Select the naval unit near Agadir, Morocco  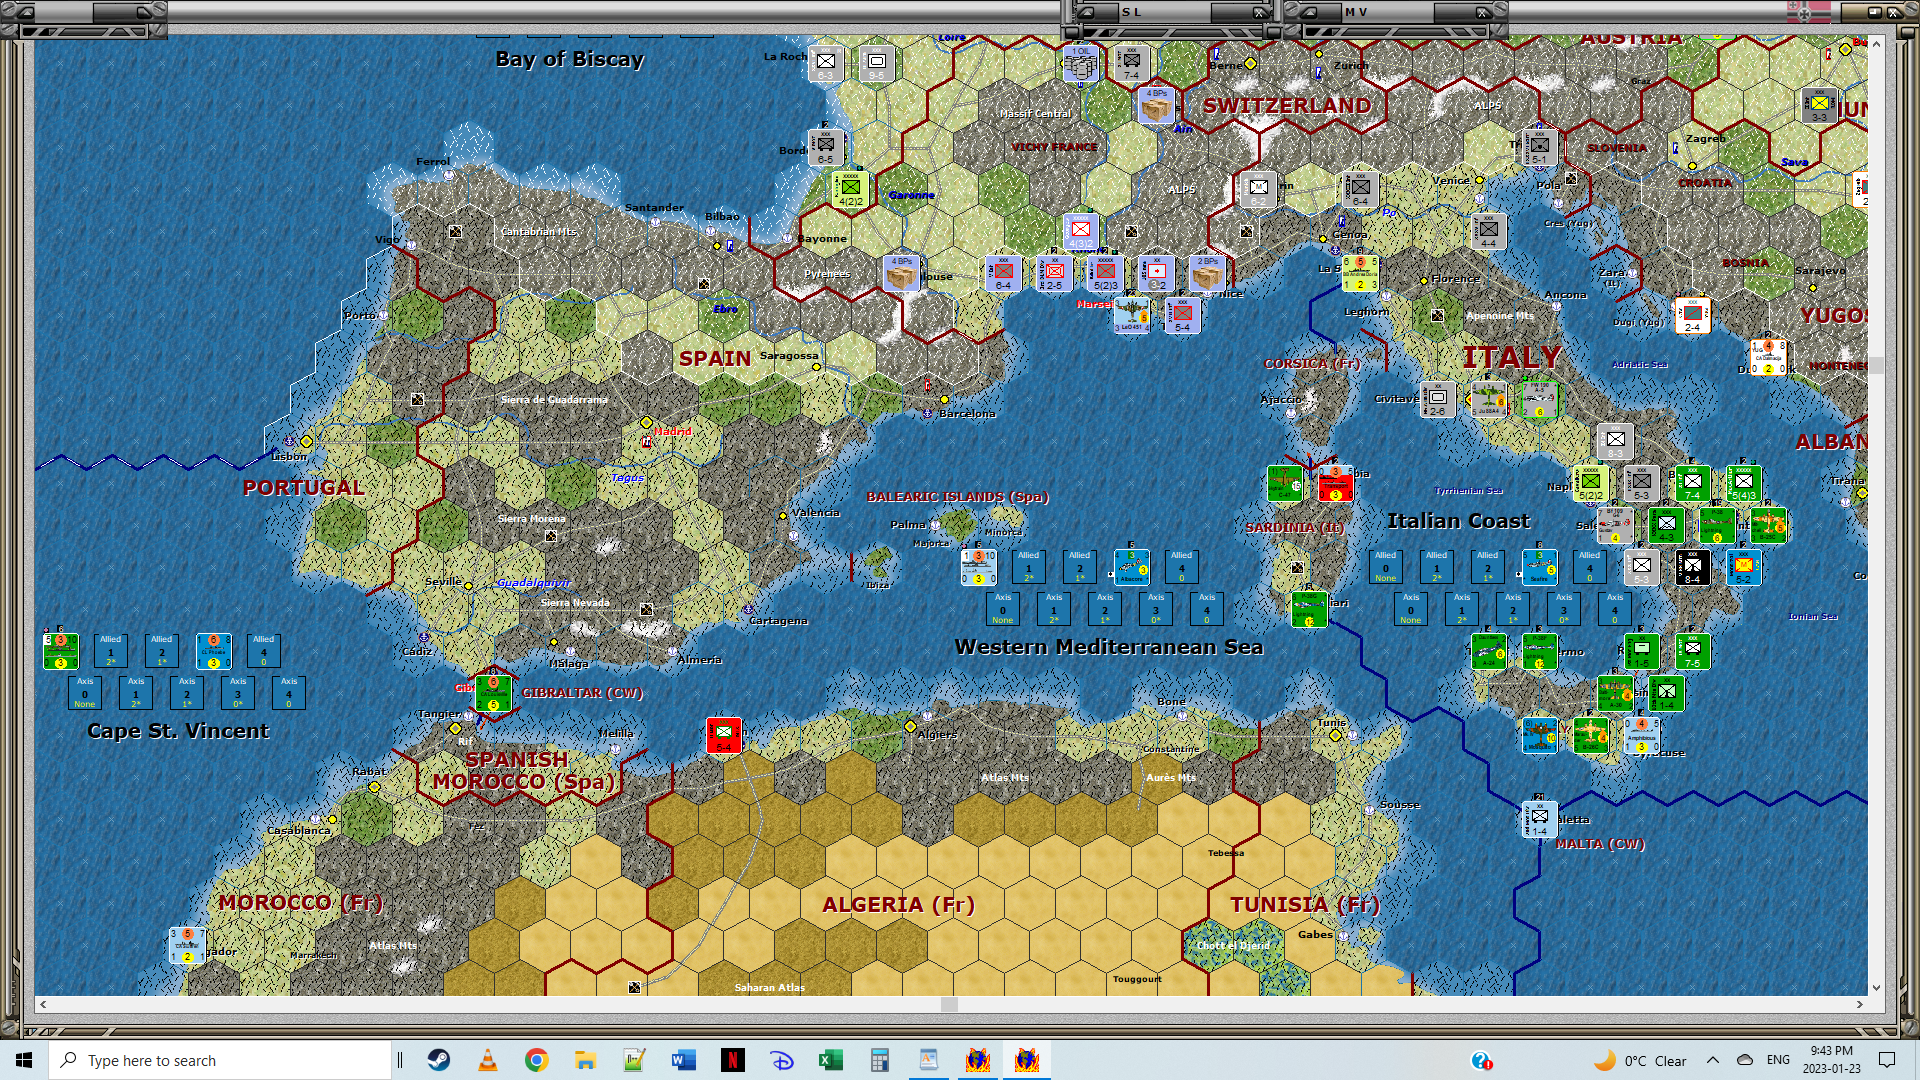pyautogui.click(x=187, y=945)
